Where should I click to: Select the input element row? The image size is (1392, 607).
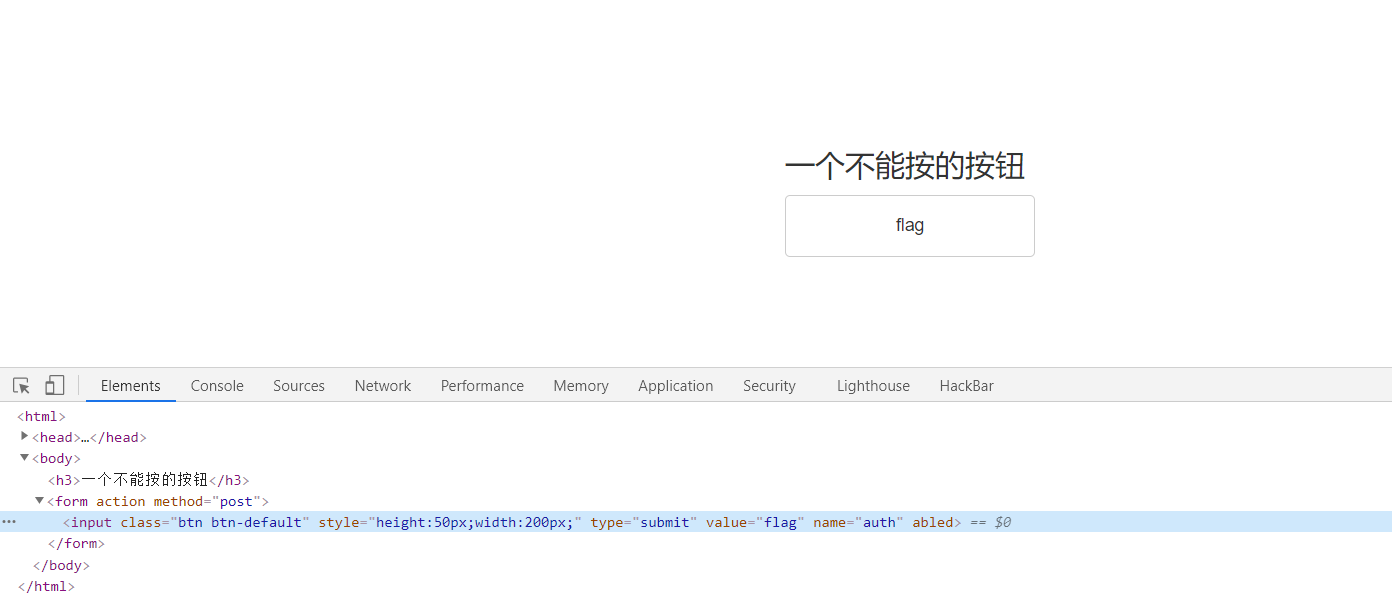coord(696,522)
